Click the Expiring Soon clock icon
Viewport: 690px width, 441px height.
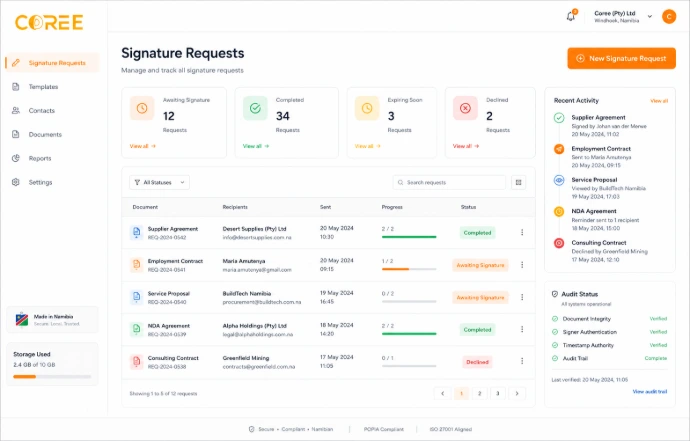tap(367, 108)
